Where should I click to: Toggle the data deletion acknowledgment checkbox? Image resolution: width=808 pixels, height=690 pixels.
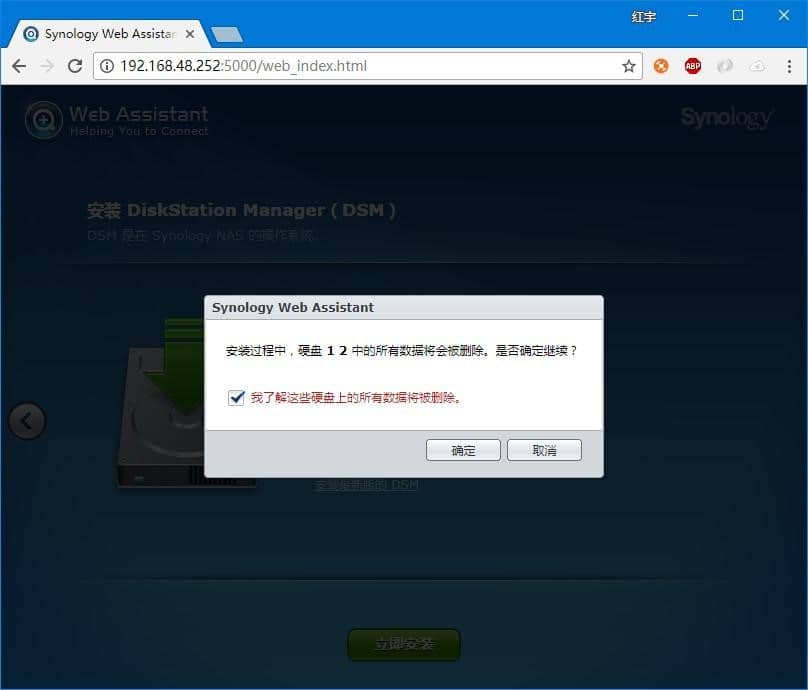click(237, 398)
